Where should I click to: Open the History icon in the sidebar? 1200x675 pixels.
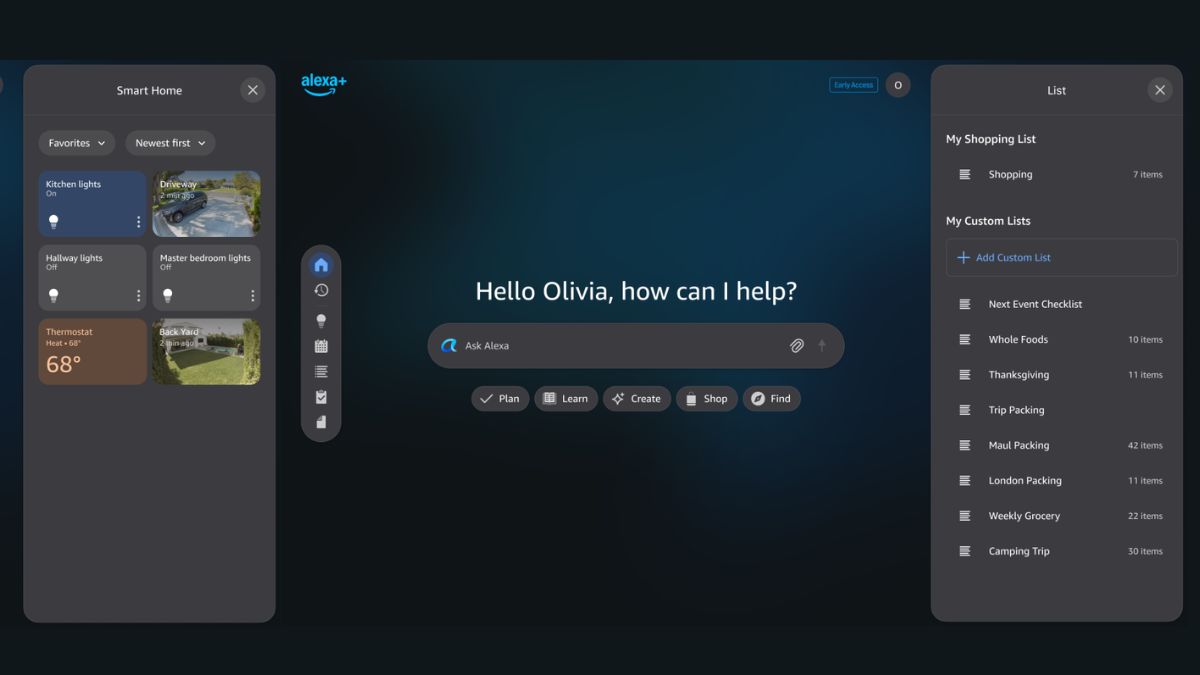[321, 290]
